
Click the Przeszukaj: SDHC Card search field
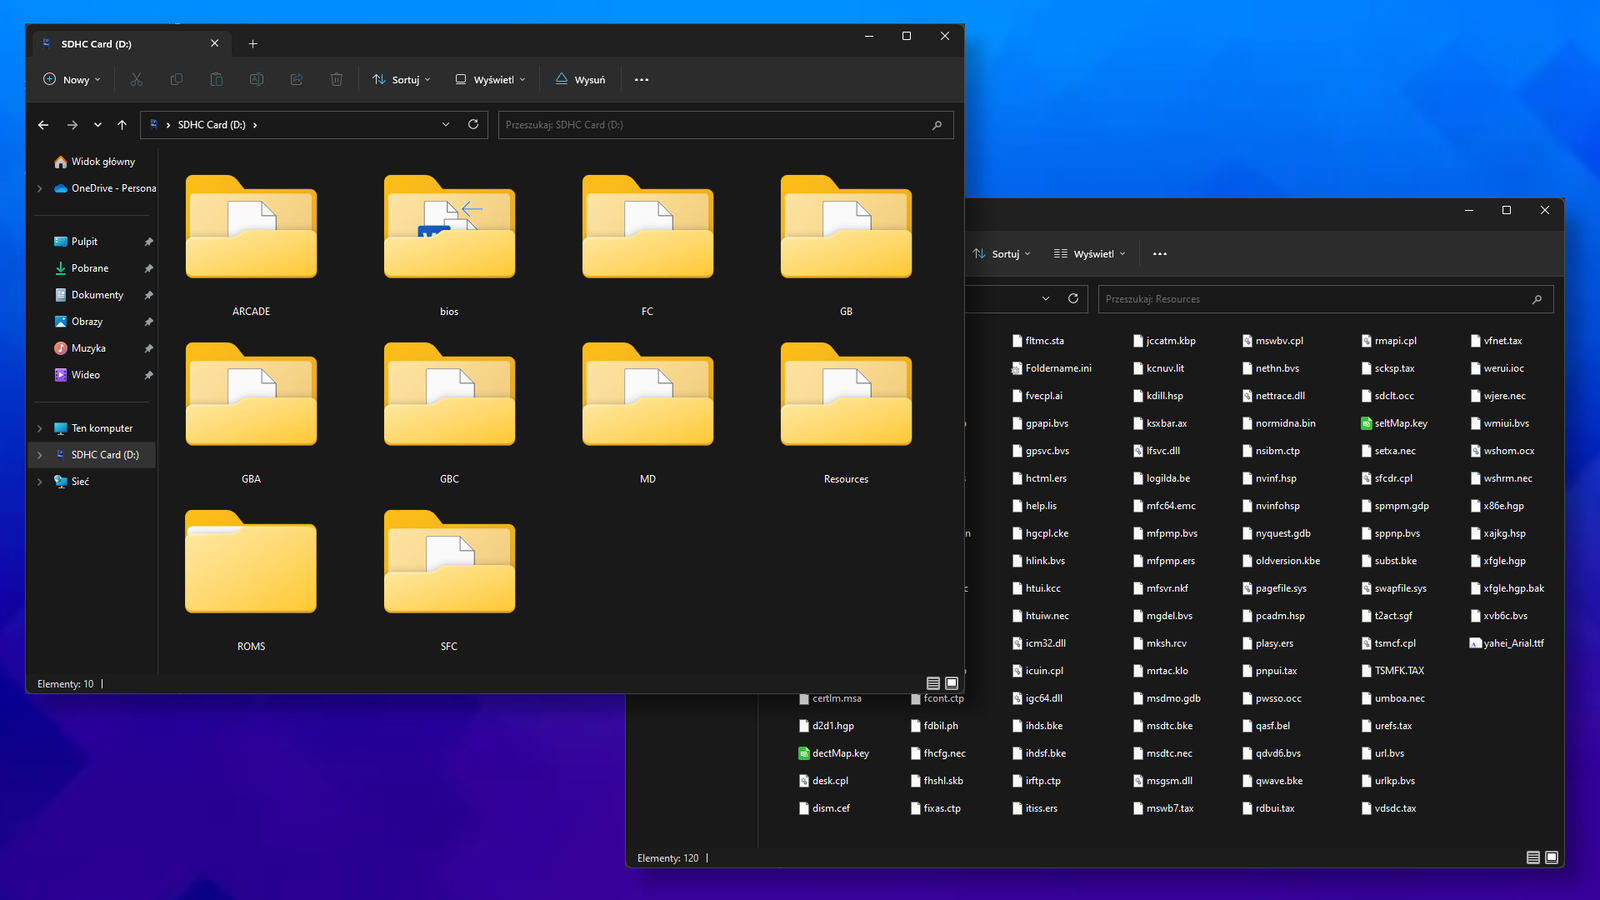(715, 125)
